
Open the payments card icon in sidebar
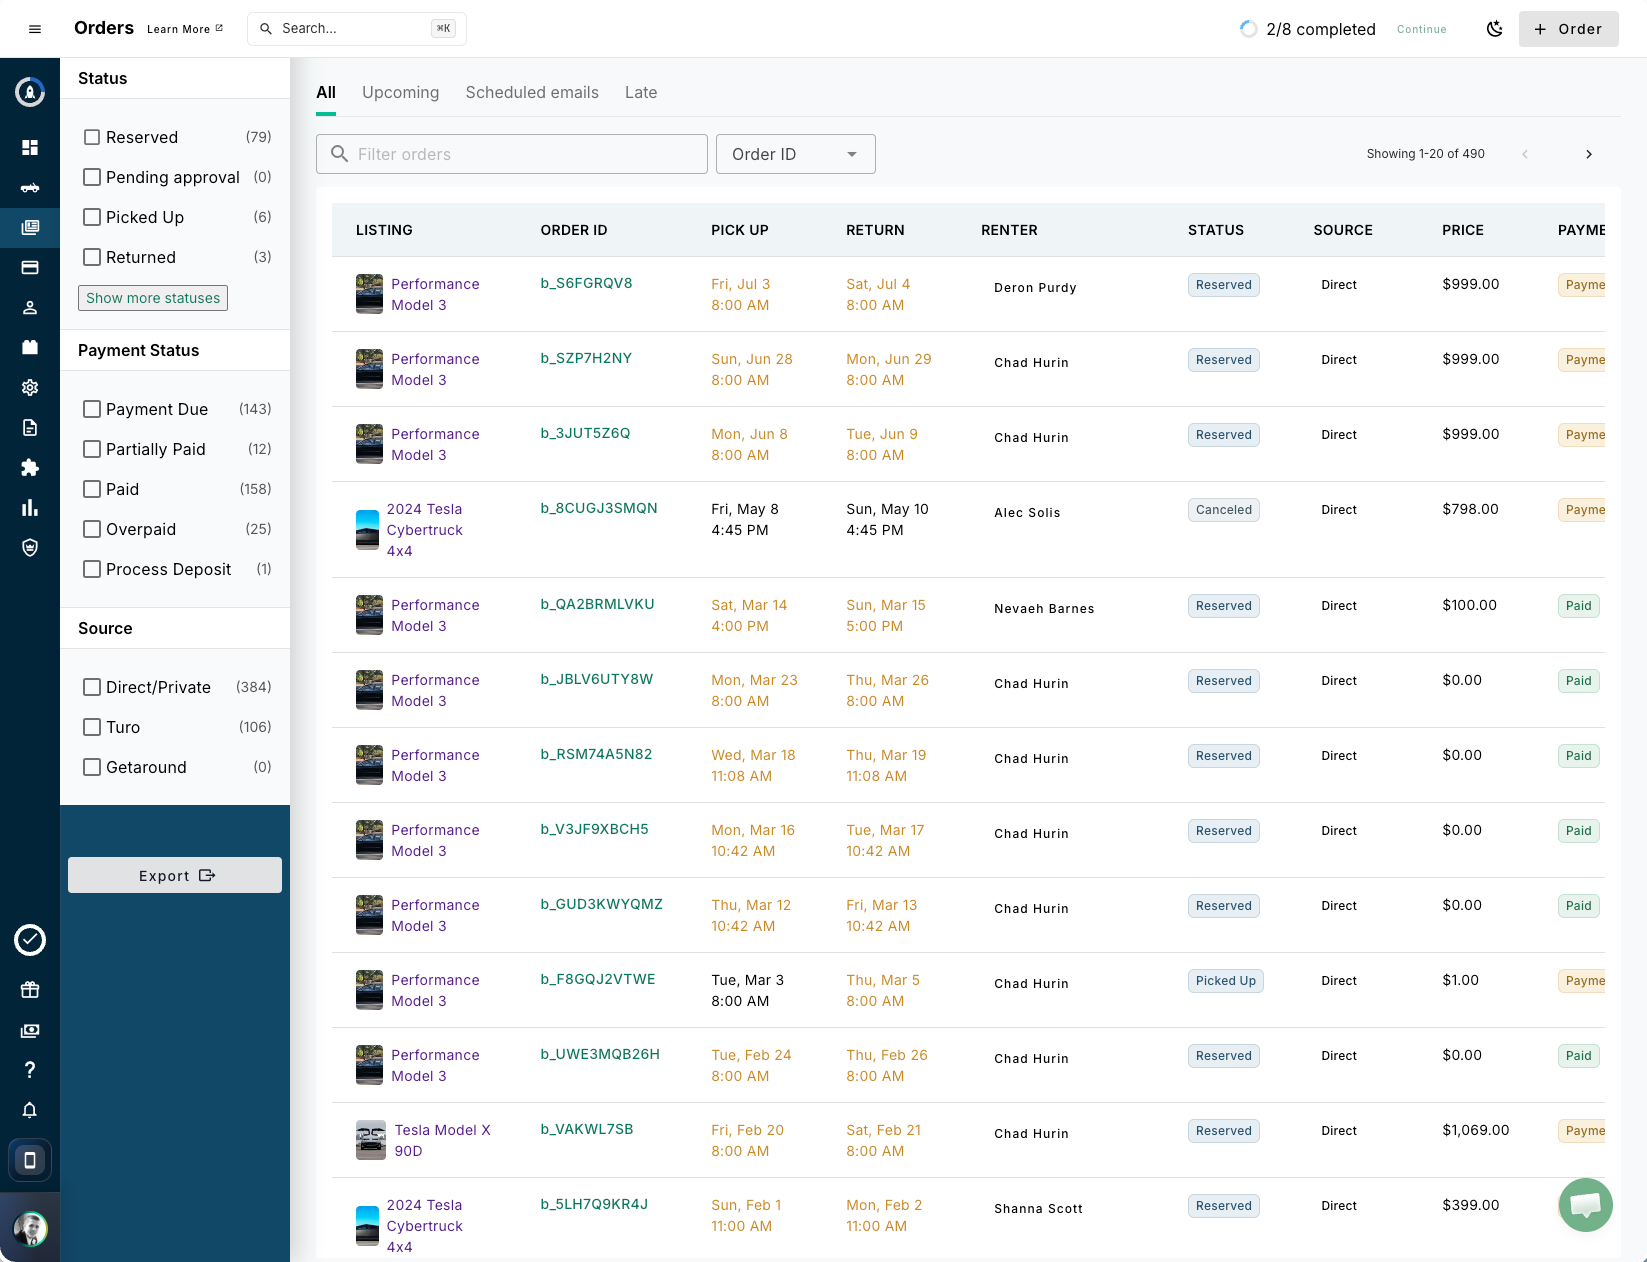tap(30, 267)
